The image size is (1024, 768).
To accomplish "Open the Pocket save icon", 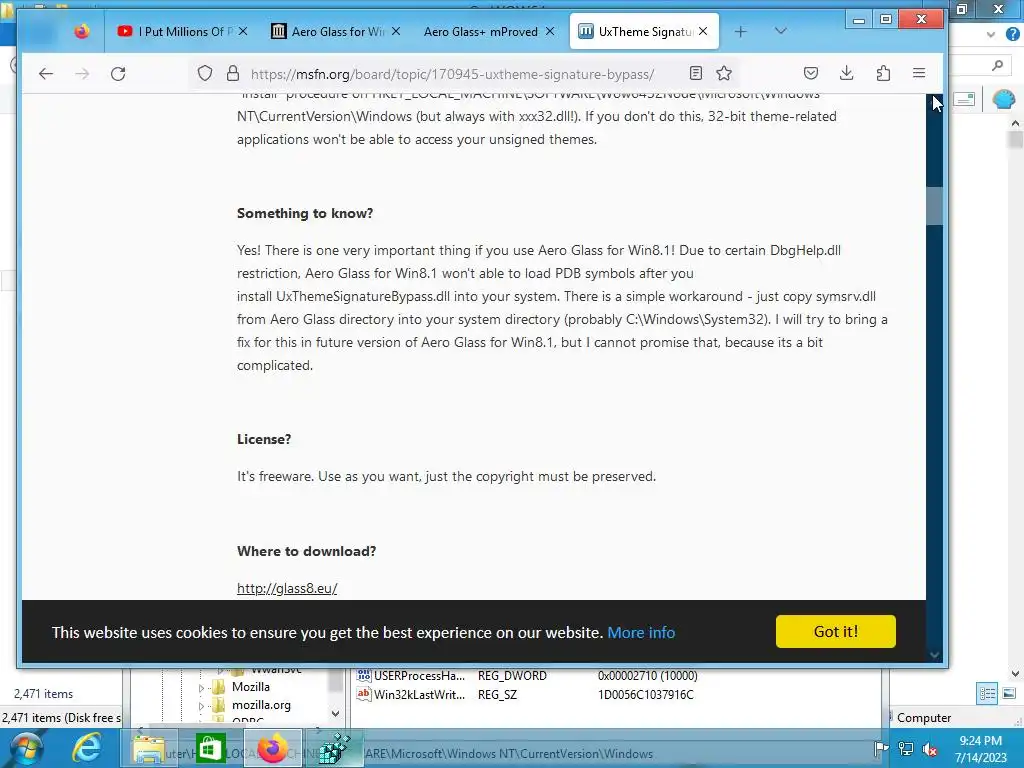I will pos(811,73).
